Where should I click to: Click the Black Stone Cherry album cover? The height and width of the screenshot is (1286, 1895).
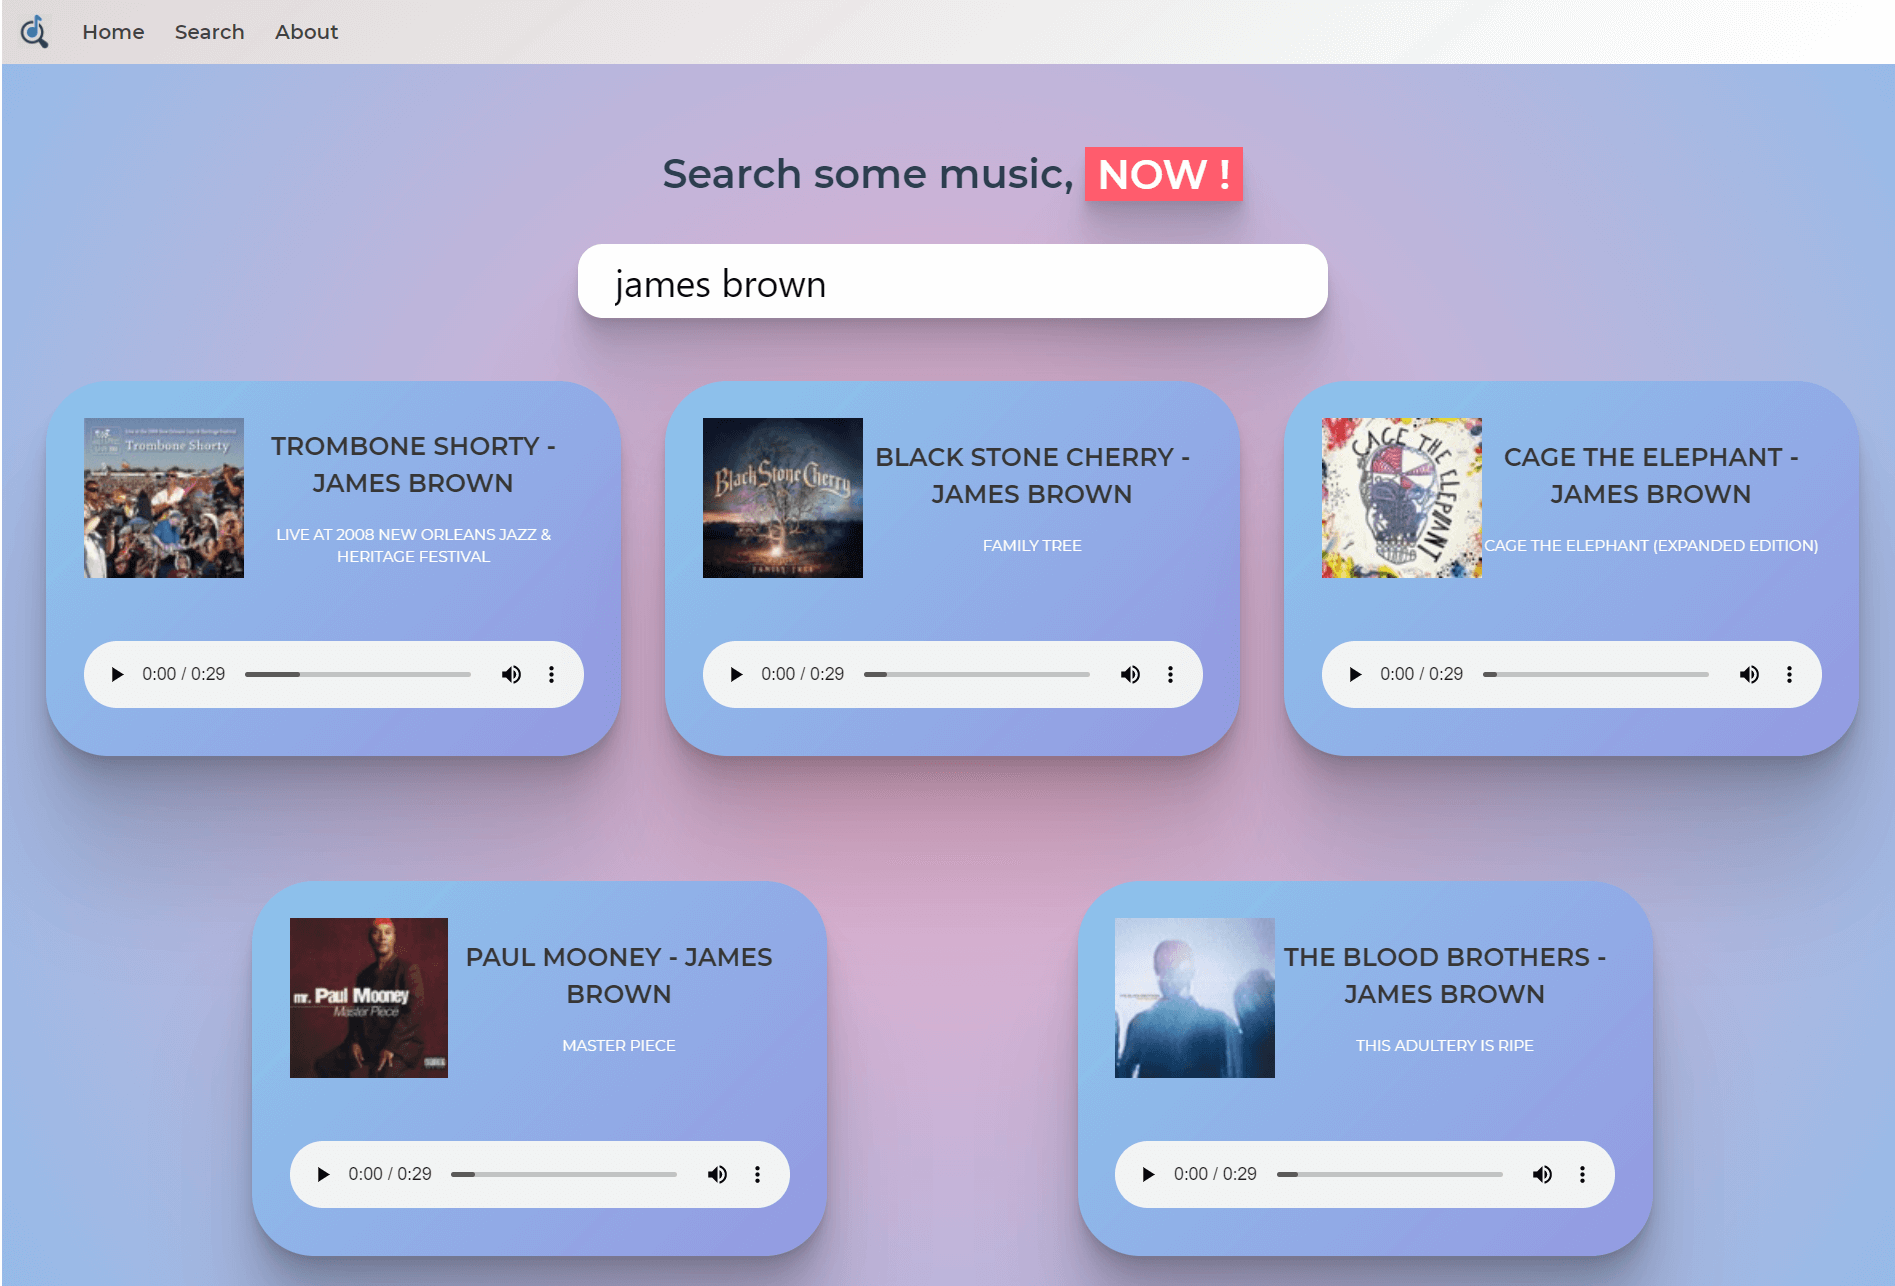coord(783,498)
